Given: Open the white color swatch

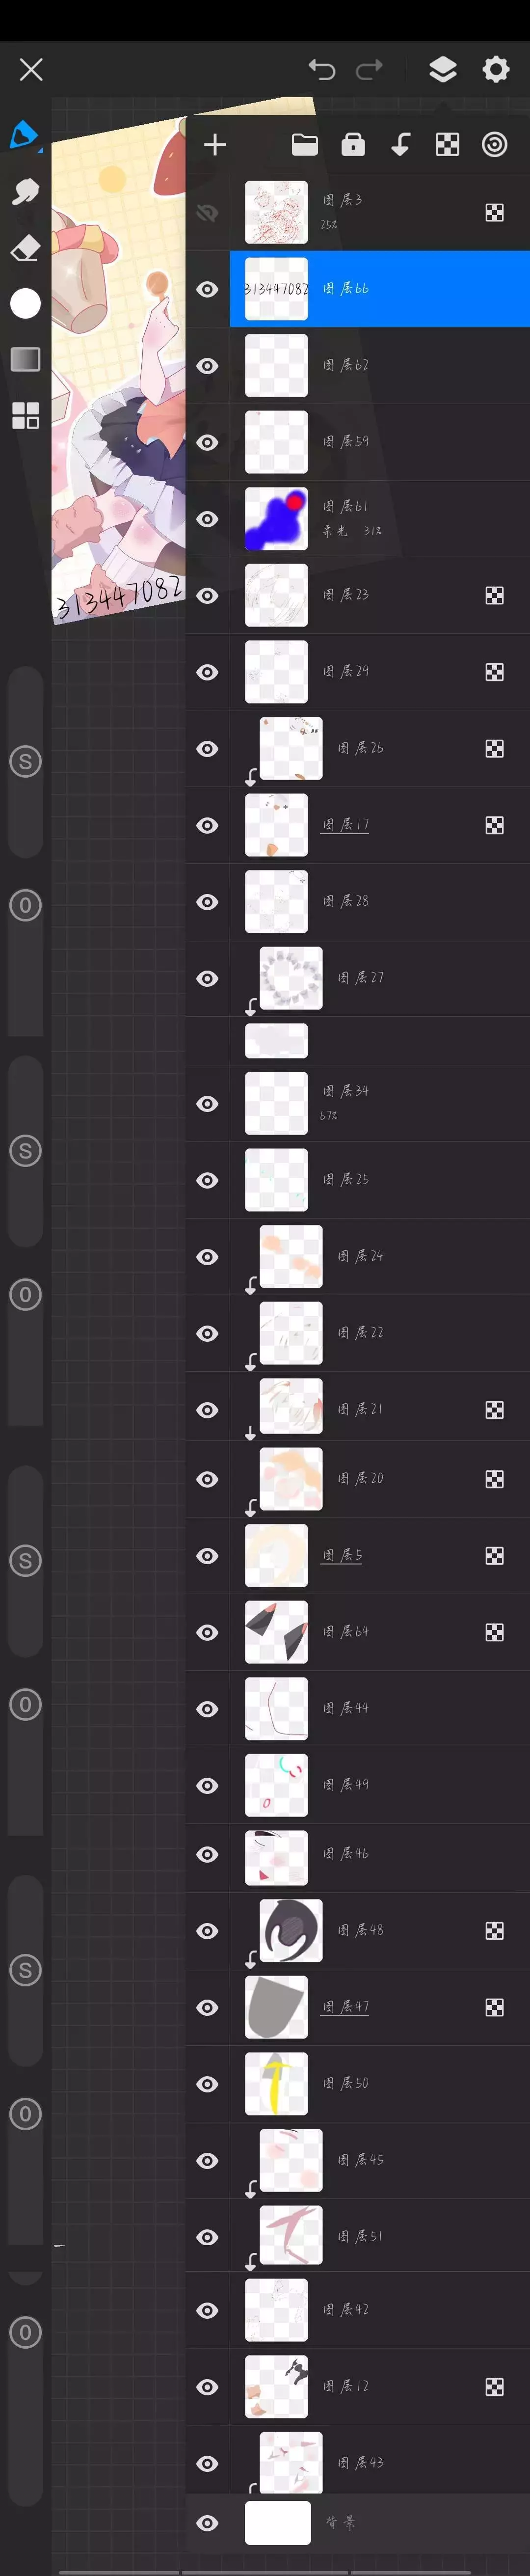Looking at the screenshot, I should (x=25, y=303).
